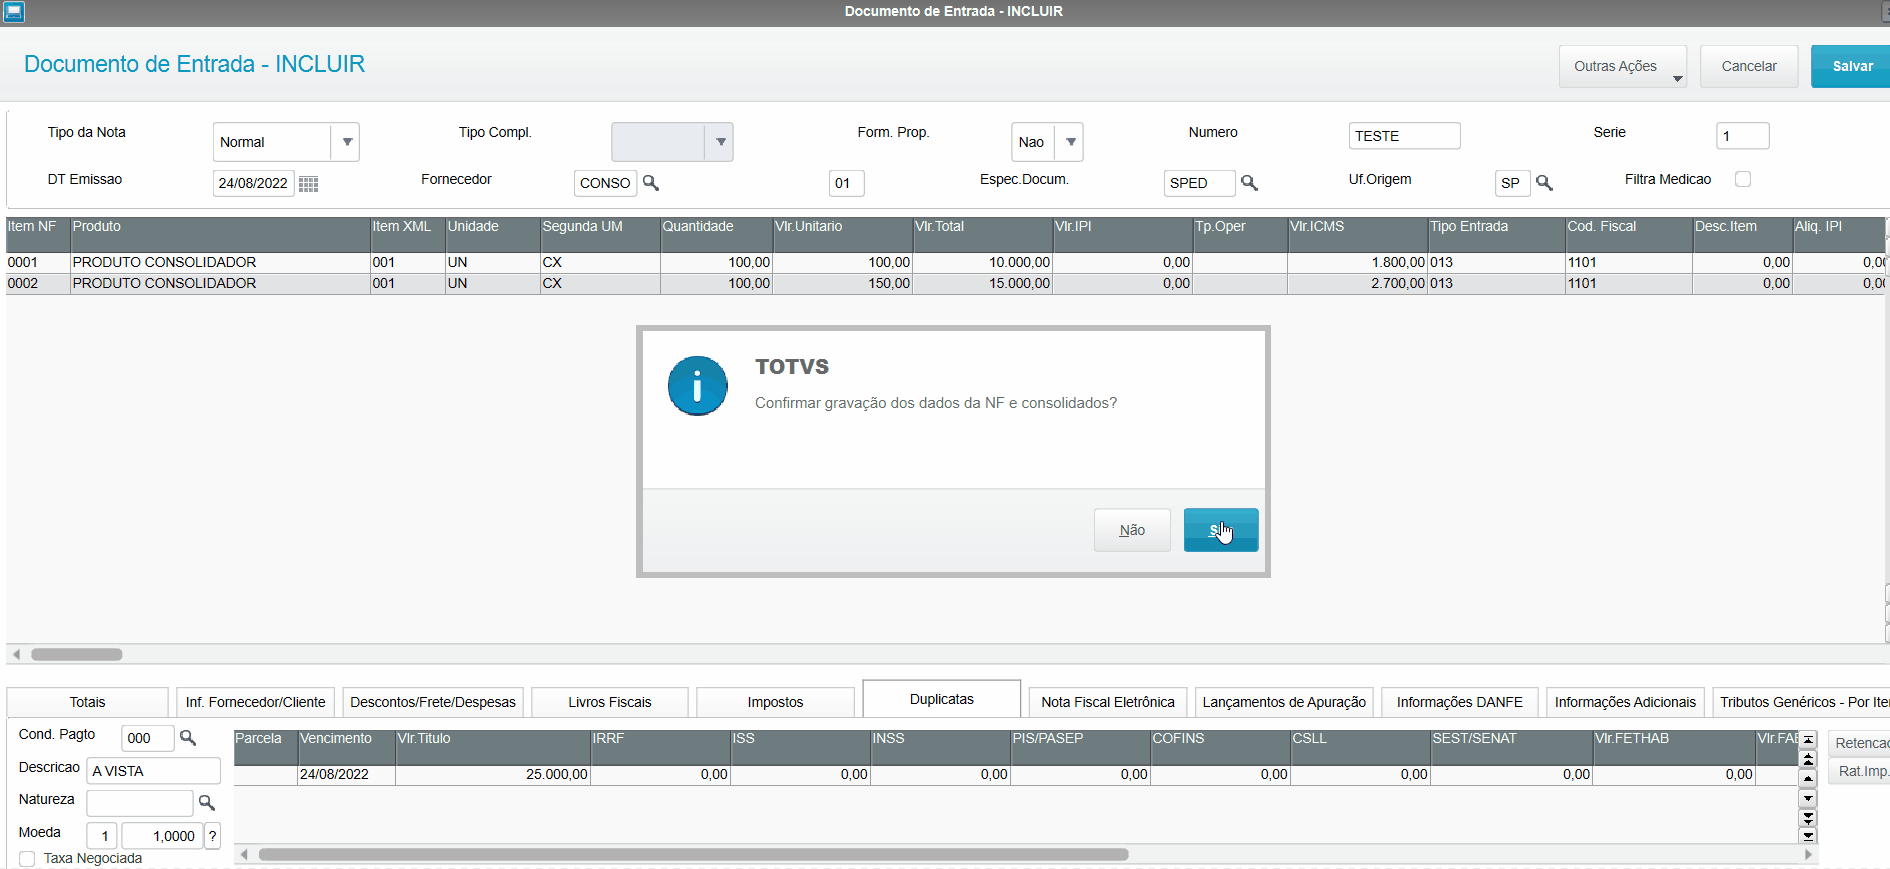Open the Form. Prop. dropdown
1890x869 pixels.
(1070, 142)
